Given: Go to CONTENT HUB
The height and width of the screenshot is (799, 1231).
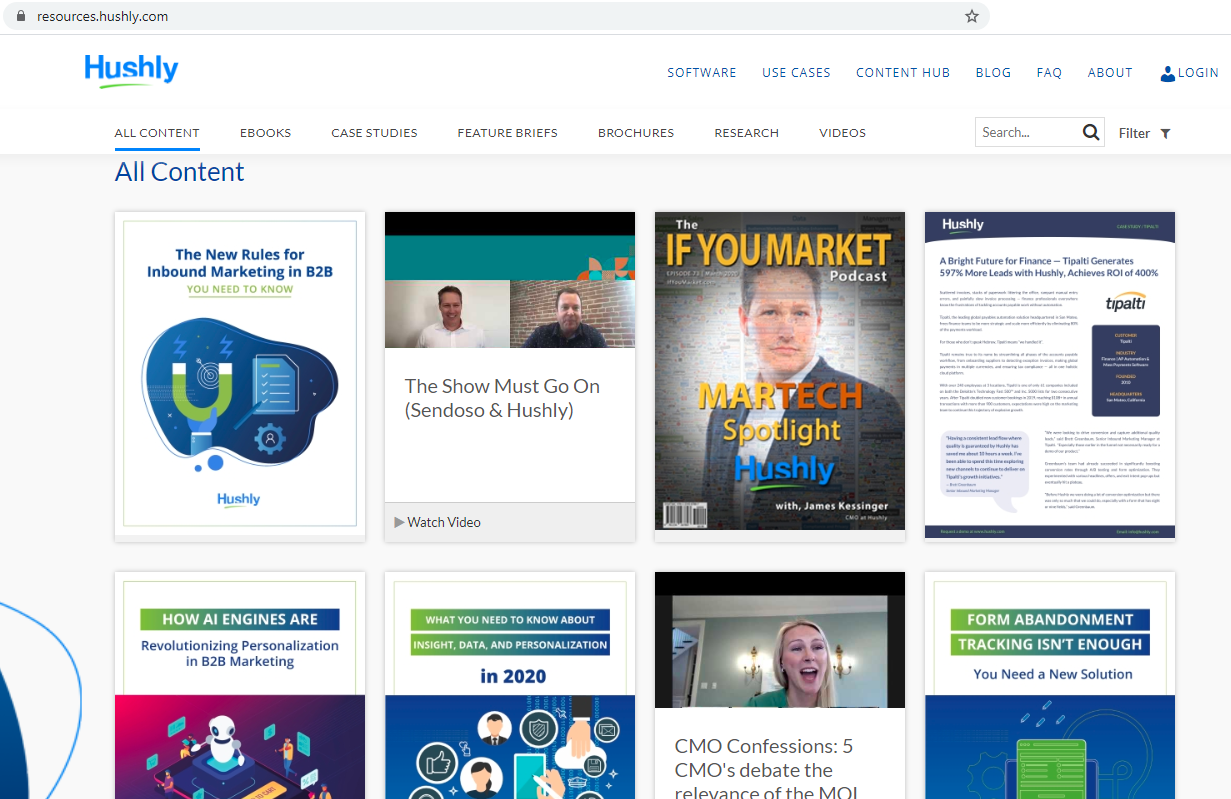Looking at the screenshot, I should click(903, 73).
